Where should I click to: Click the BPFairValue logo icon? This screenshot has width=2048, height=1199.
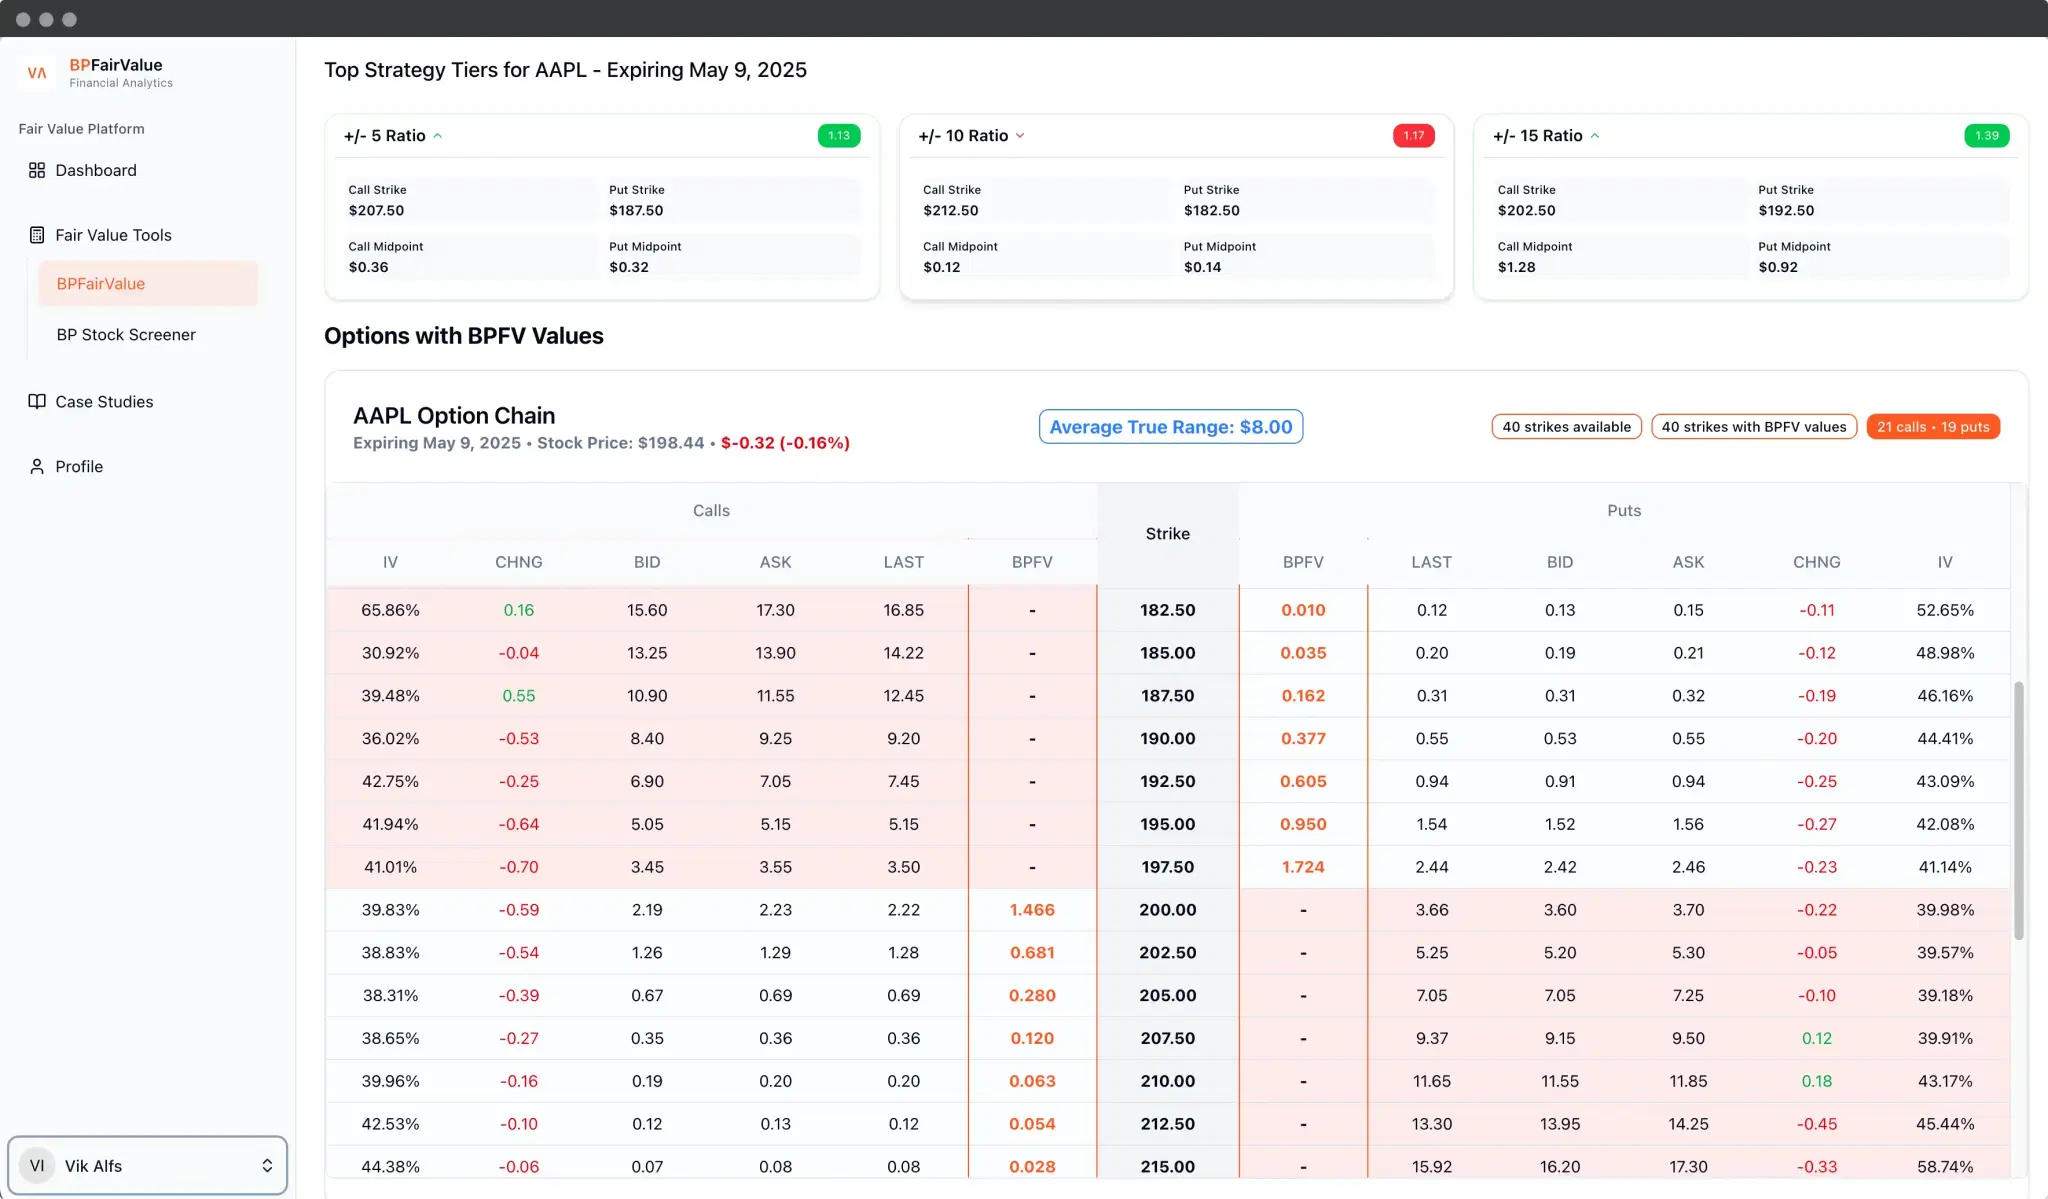tap(37, 73)
